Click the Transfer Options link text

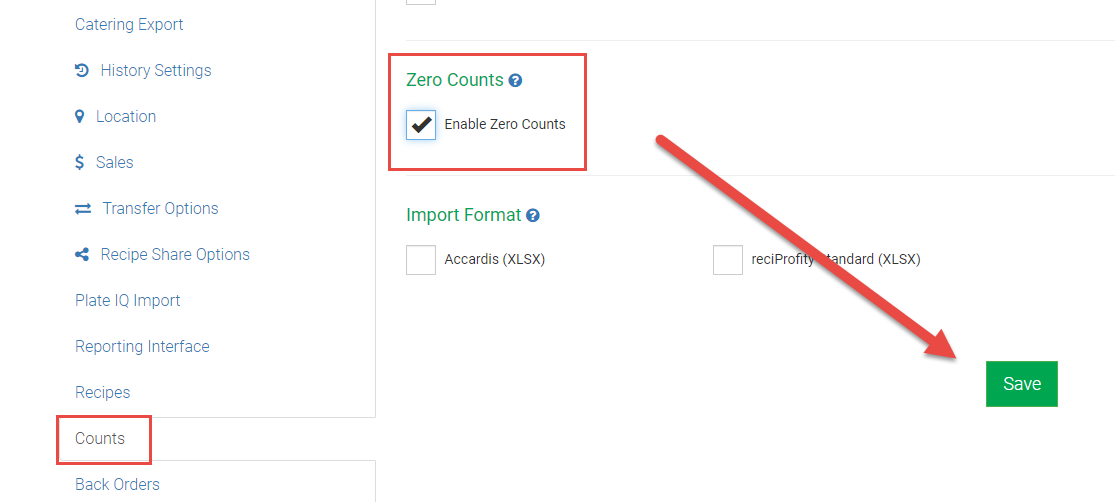(x=160, y=208)
